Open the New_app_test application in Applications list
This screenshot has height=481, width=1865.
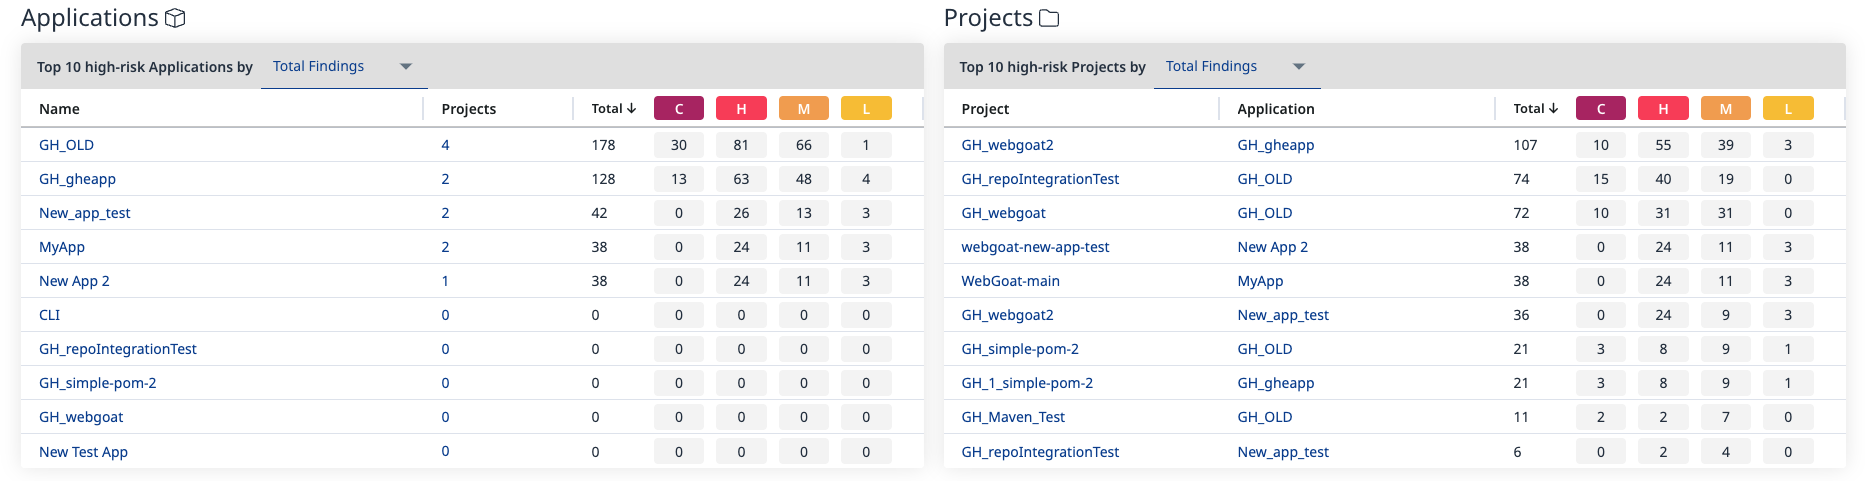point(85,213)
